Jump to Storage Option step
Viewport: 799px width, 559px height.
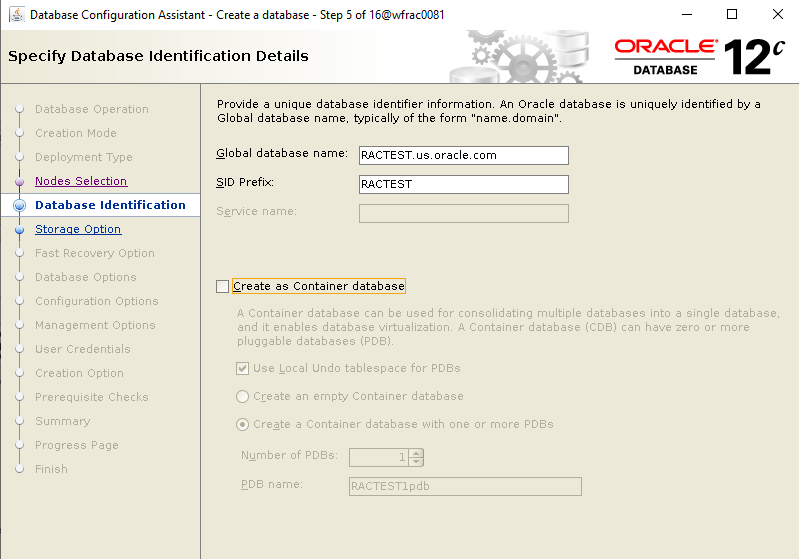click(x=78, y=229)
